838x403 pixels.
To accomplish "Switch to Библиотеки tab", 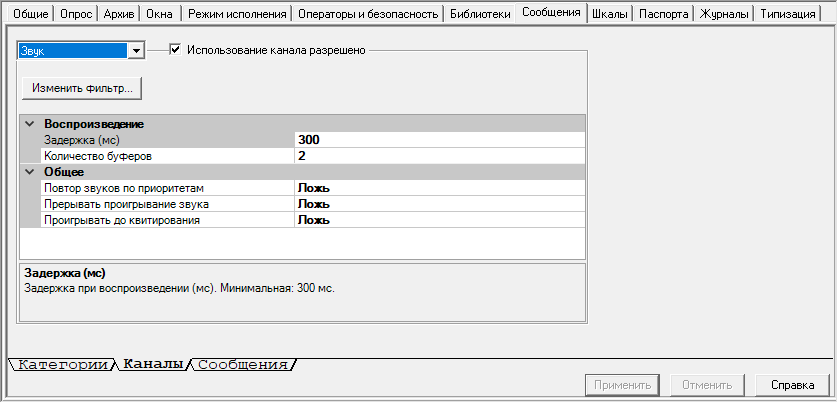I will 480,14.
